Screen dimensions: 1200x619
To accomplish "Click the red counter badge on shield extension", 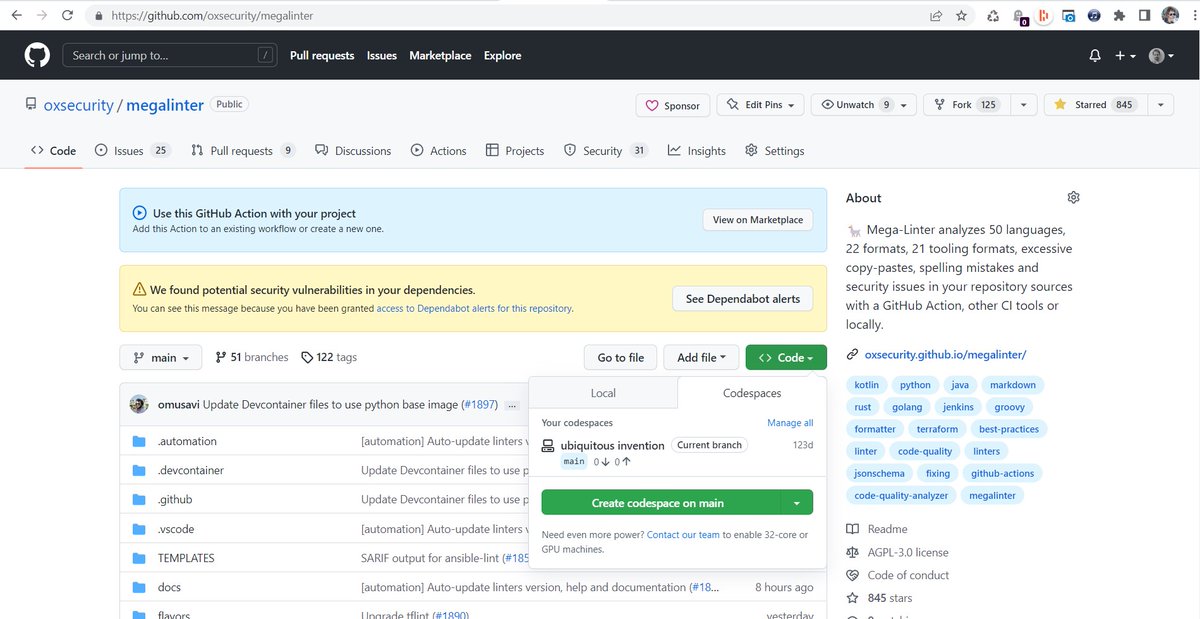I will (x=1026, y=20).
